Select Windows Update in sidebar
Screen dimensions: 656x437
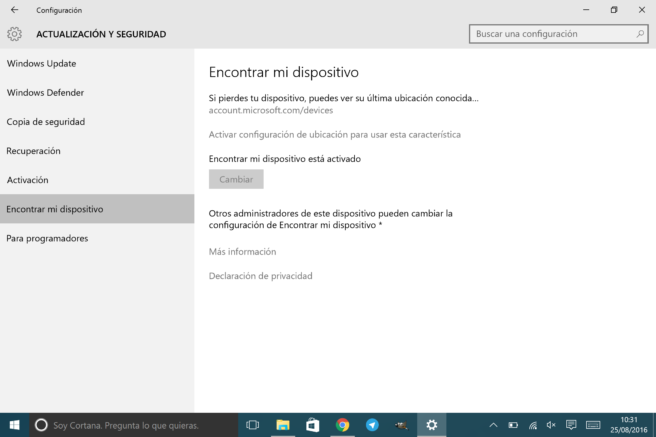pos(97,64)
